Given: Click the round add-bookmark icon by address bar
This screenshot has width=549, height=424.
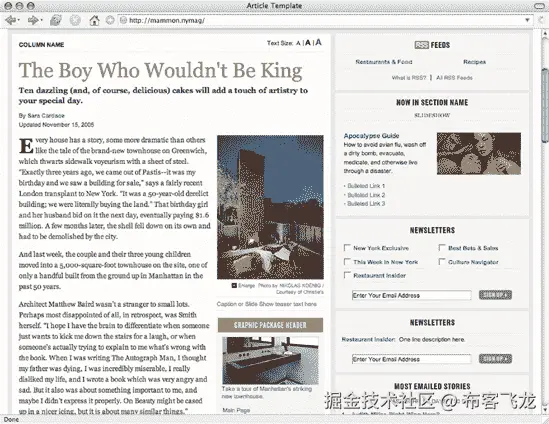Looking at the screenshot, I should pos(110,20).
